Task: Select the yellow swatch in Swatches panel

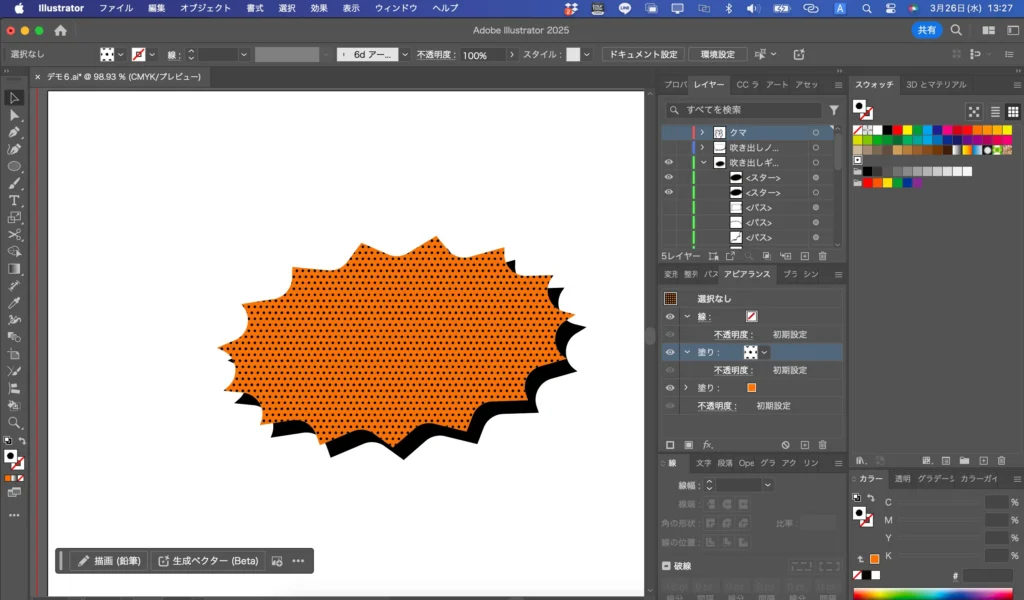Action: click(907, 130)
